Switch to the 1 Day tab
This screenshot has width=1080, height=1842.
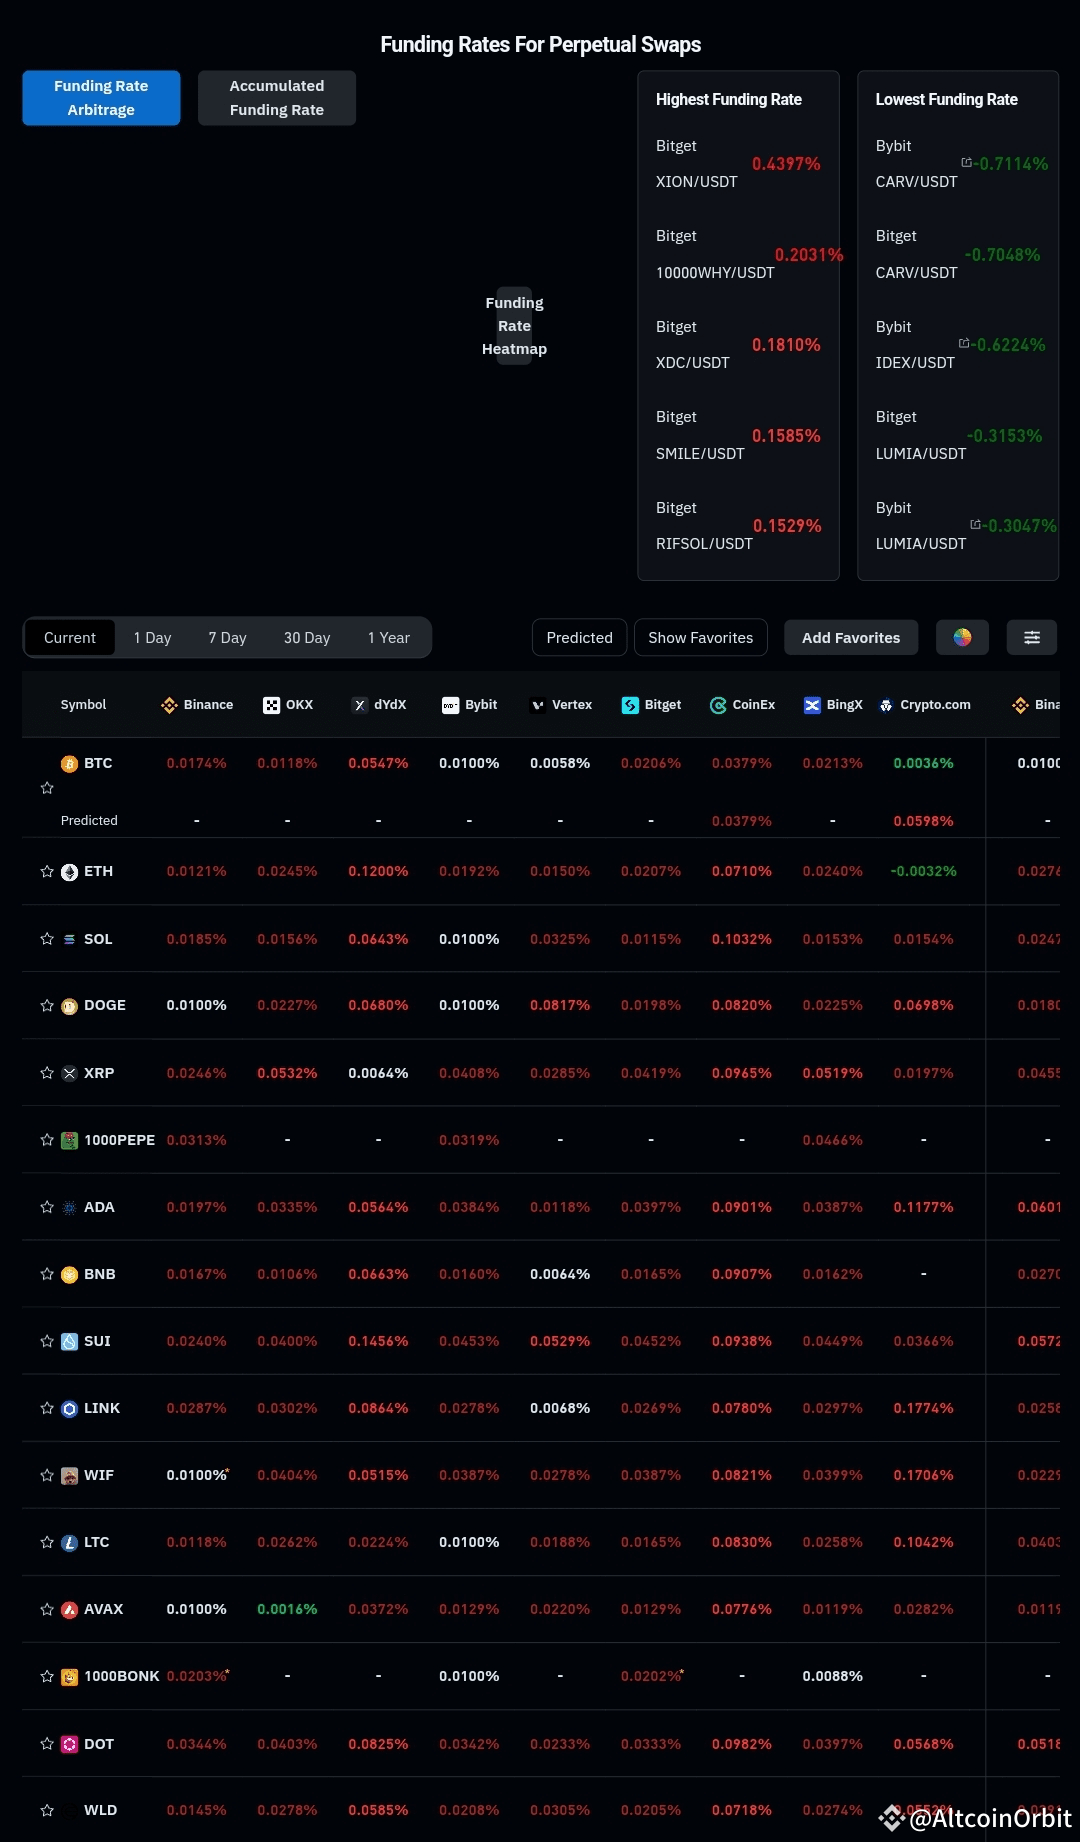pos(152,637)
